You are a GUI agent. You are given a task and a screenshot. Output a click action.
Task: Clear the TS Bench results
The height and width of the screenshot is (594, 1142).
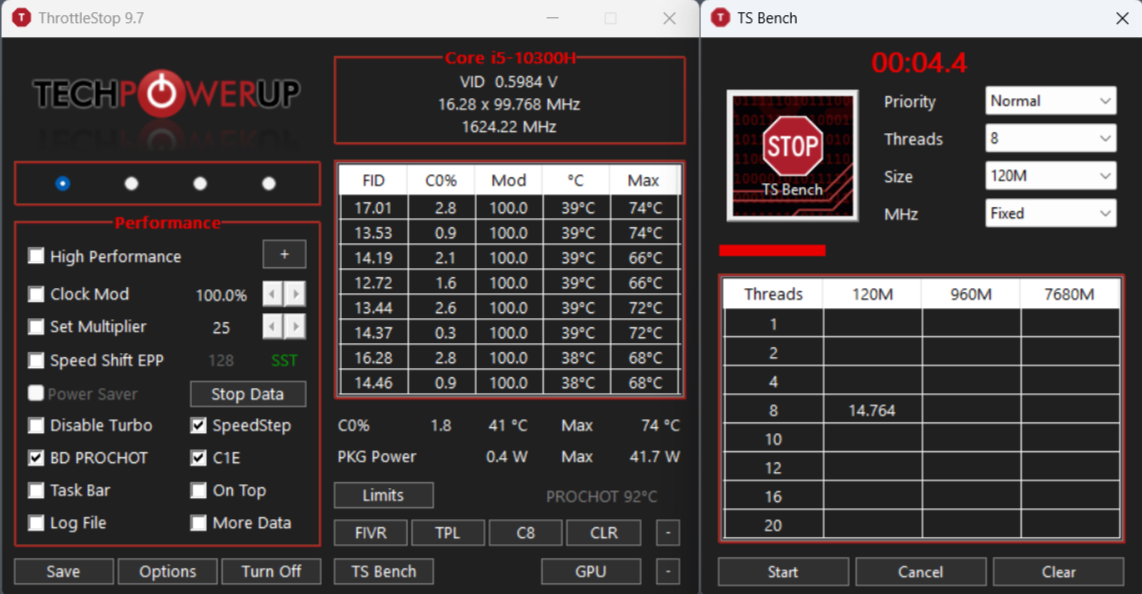tap(1058, 571)
